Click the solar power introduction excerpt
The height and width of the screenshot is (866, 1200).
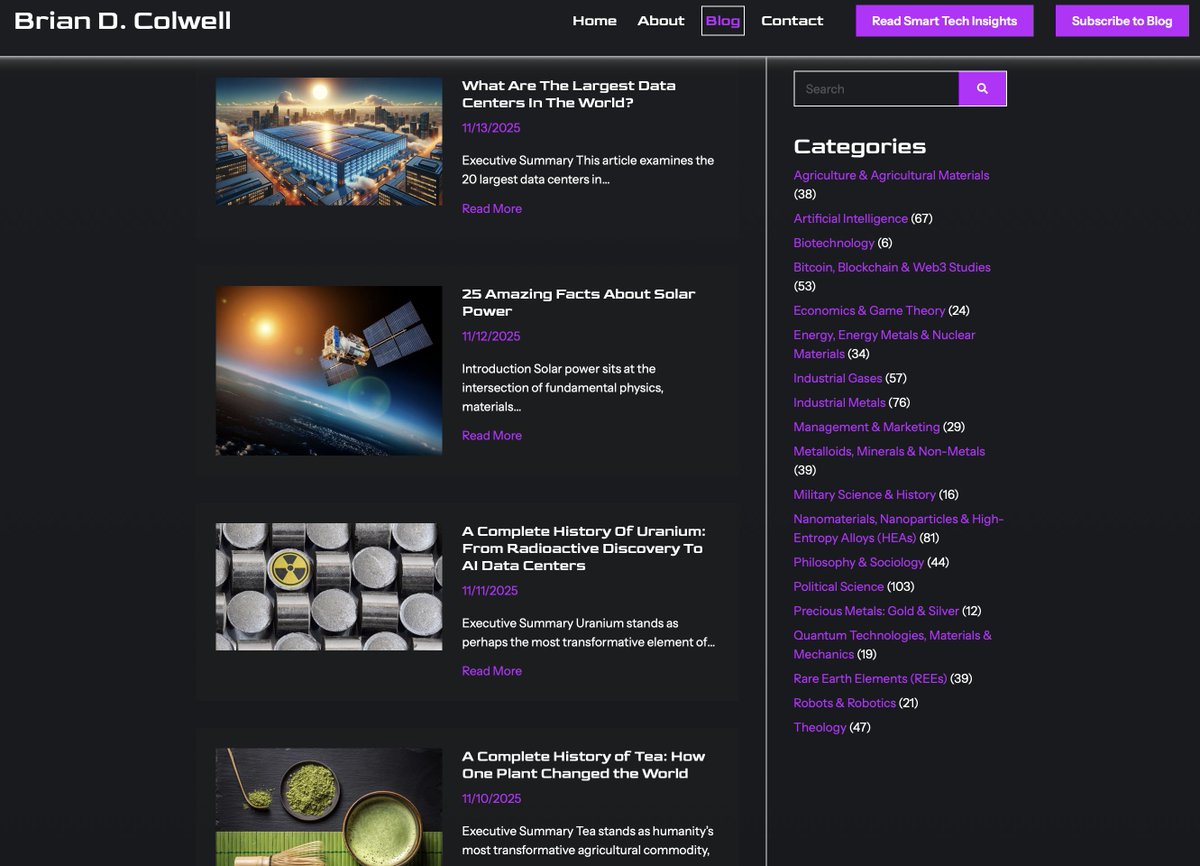(x=561, y=388)
